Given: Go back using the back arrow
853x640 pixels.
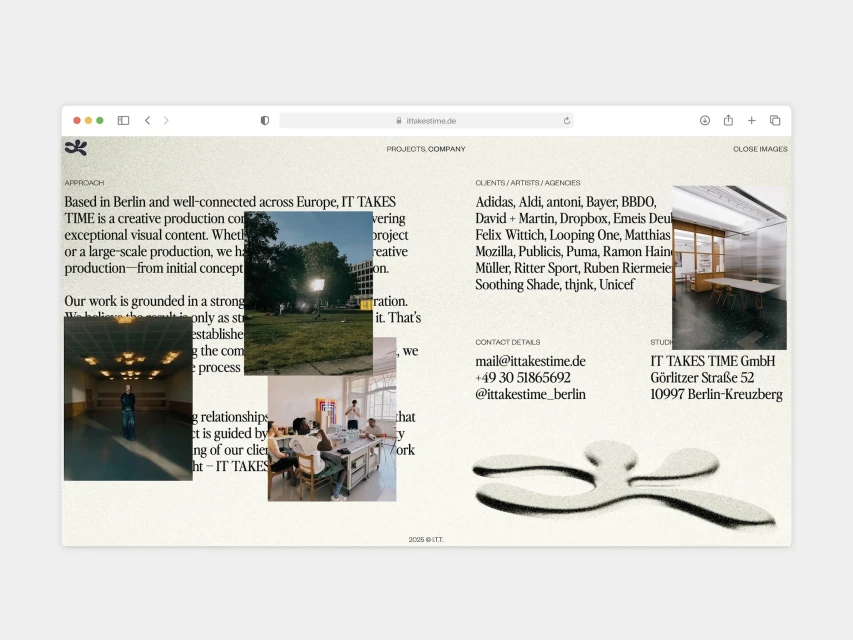Looking at the screenshot, I should [x=147, y=120].
